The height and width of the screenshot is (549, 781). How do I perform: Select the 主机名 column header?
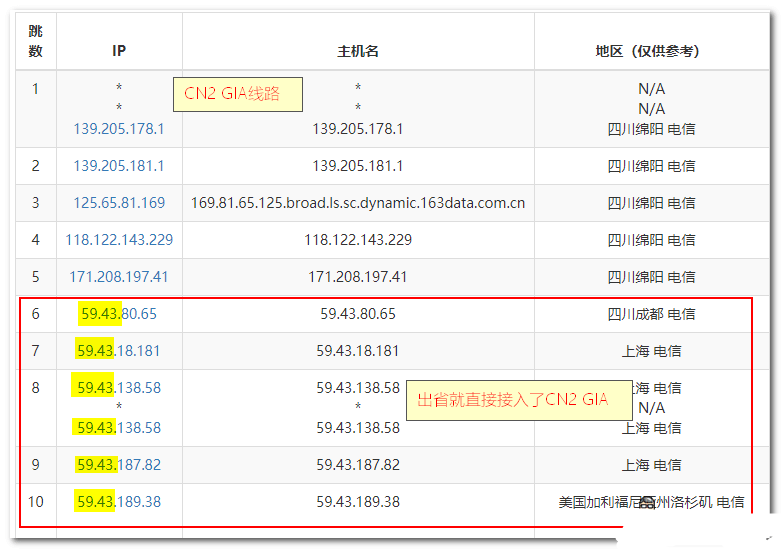358,51
